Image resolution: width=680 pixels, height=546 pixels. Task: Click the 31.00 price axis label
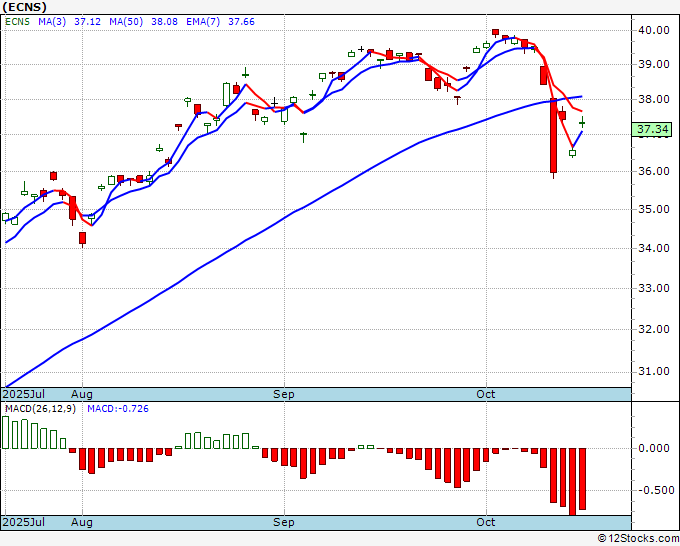pos(654,372)
